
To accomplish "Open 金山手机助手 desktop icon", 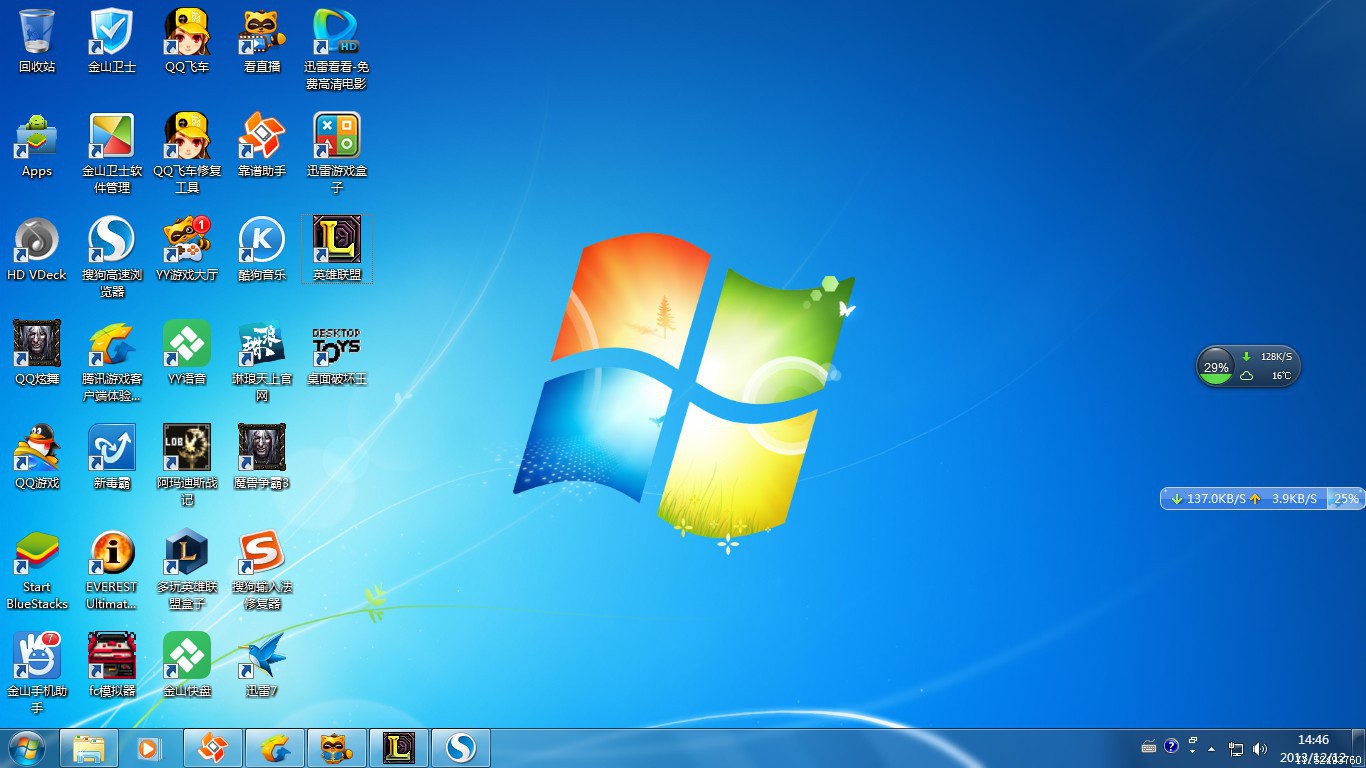I will pos(37,673).
